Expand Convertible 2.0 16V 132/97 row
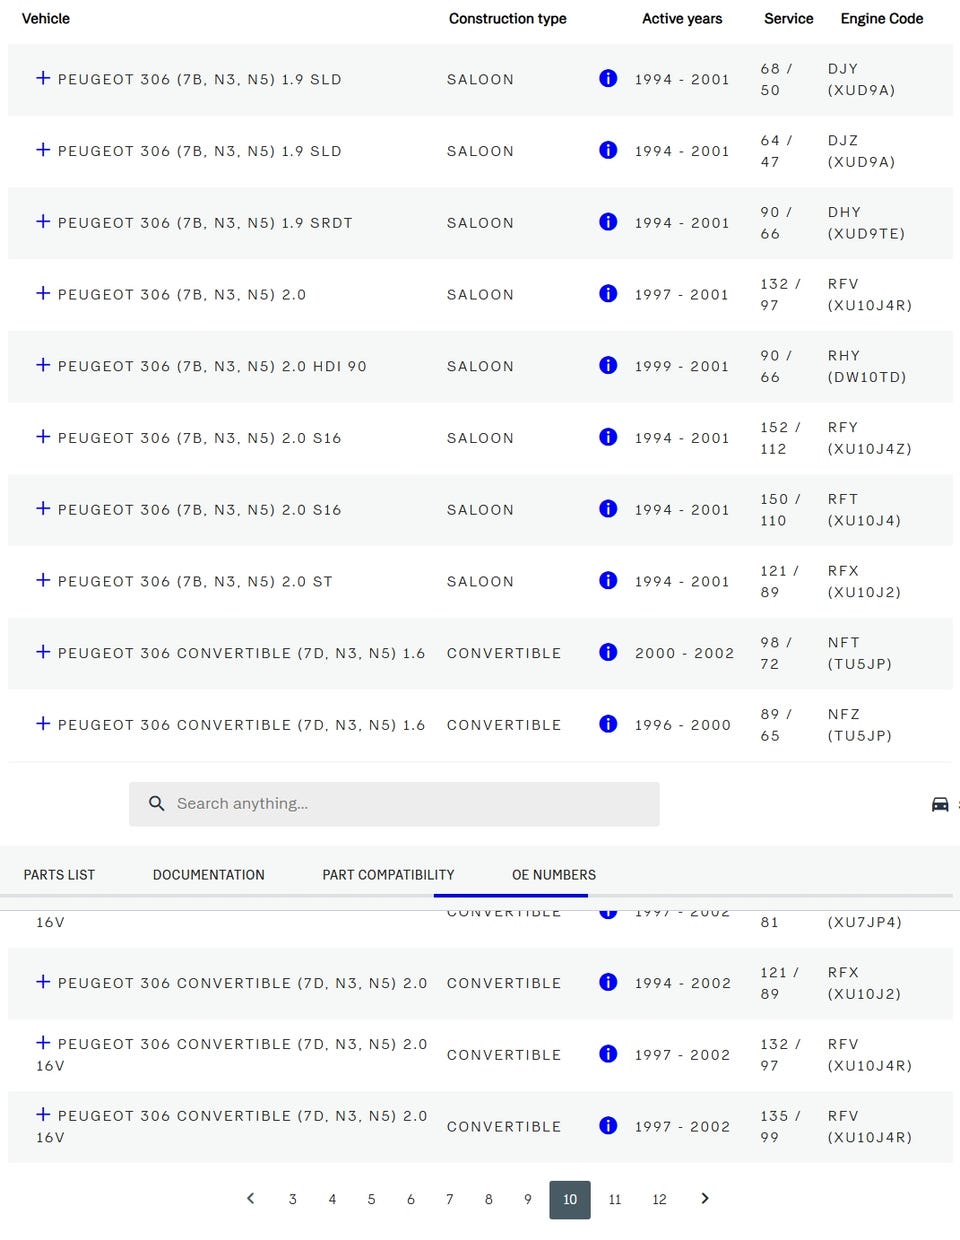 (x=43, y=1043)
